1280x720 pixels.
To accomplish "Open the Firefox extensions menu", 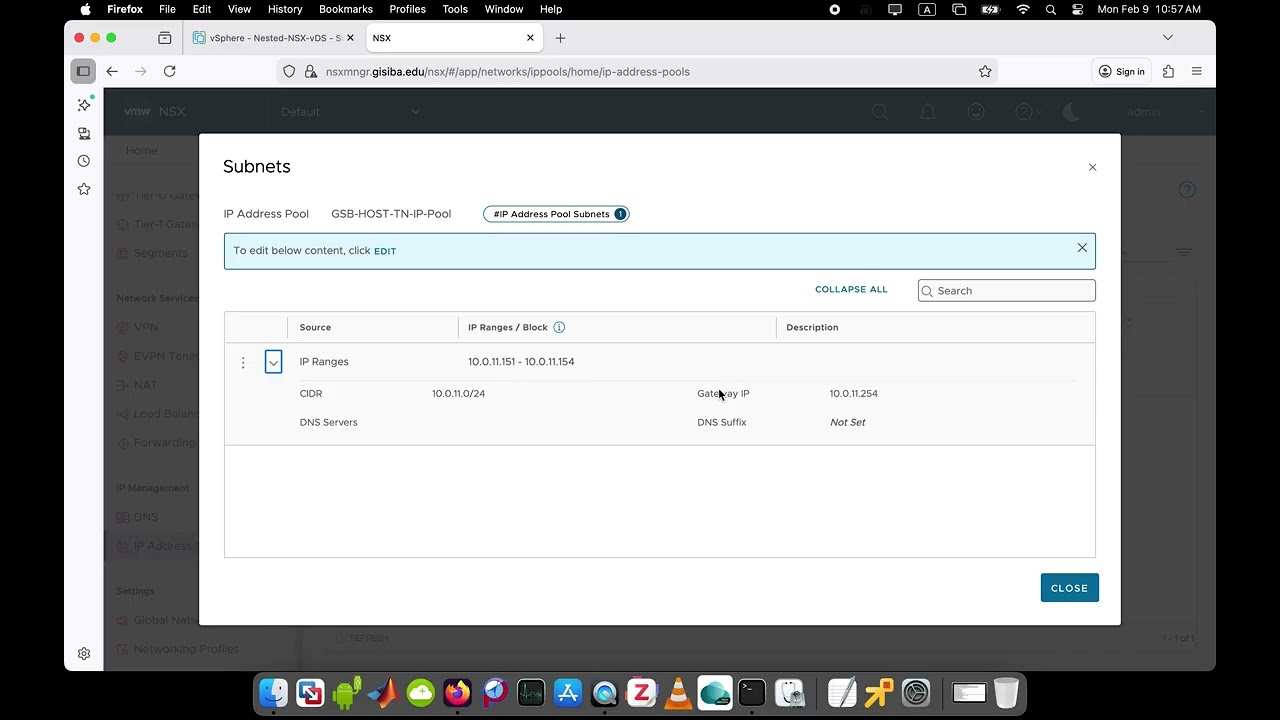I will [x=1168, y=71].
